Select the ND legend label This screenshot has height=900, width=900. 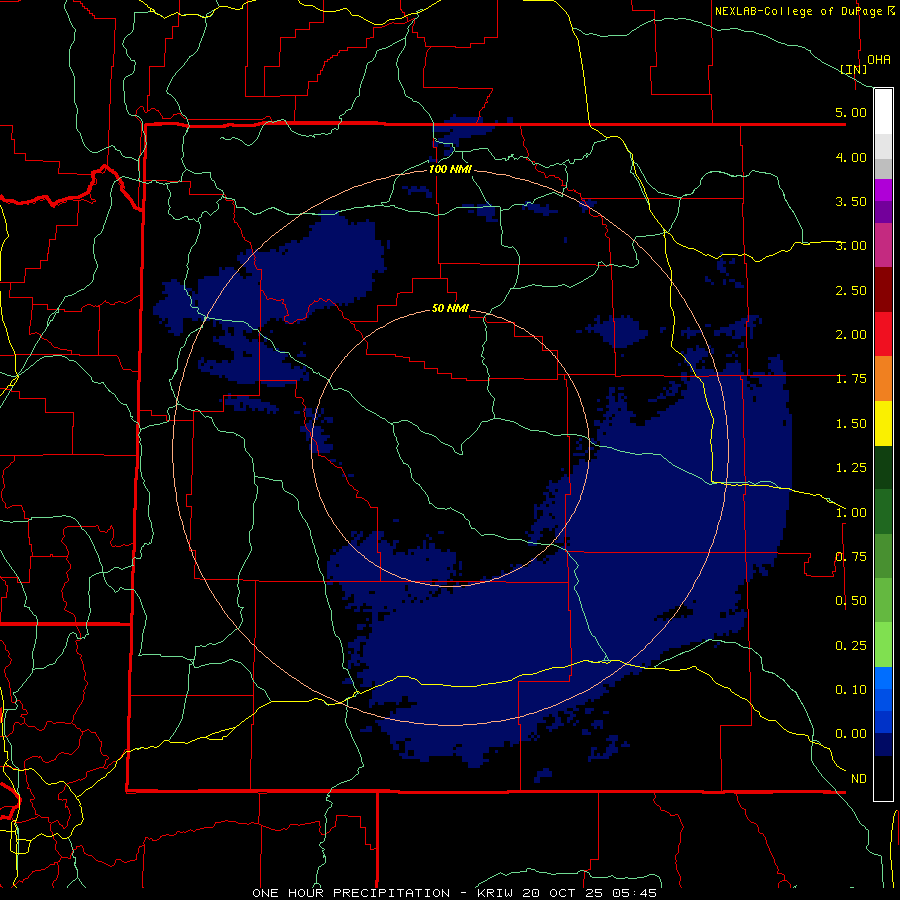(x=859, y=779)
